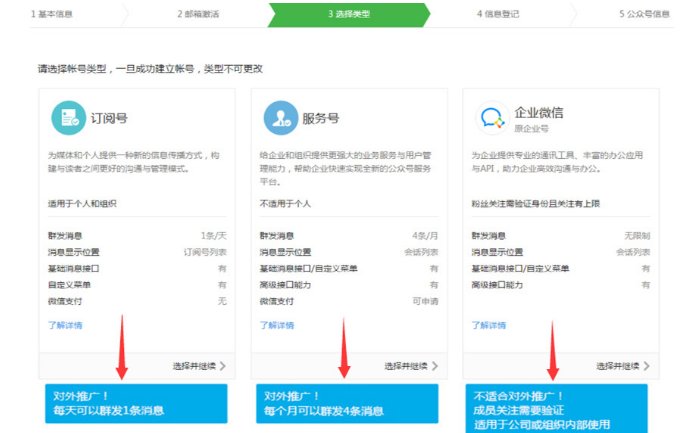687x433 pixels.
Task: Click 自定义菜单 row label in 订阅号 card
Action: point(69,285)
